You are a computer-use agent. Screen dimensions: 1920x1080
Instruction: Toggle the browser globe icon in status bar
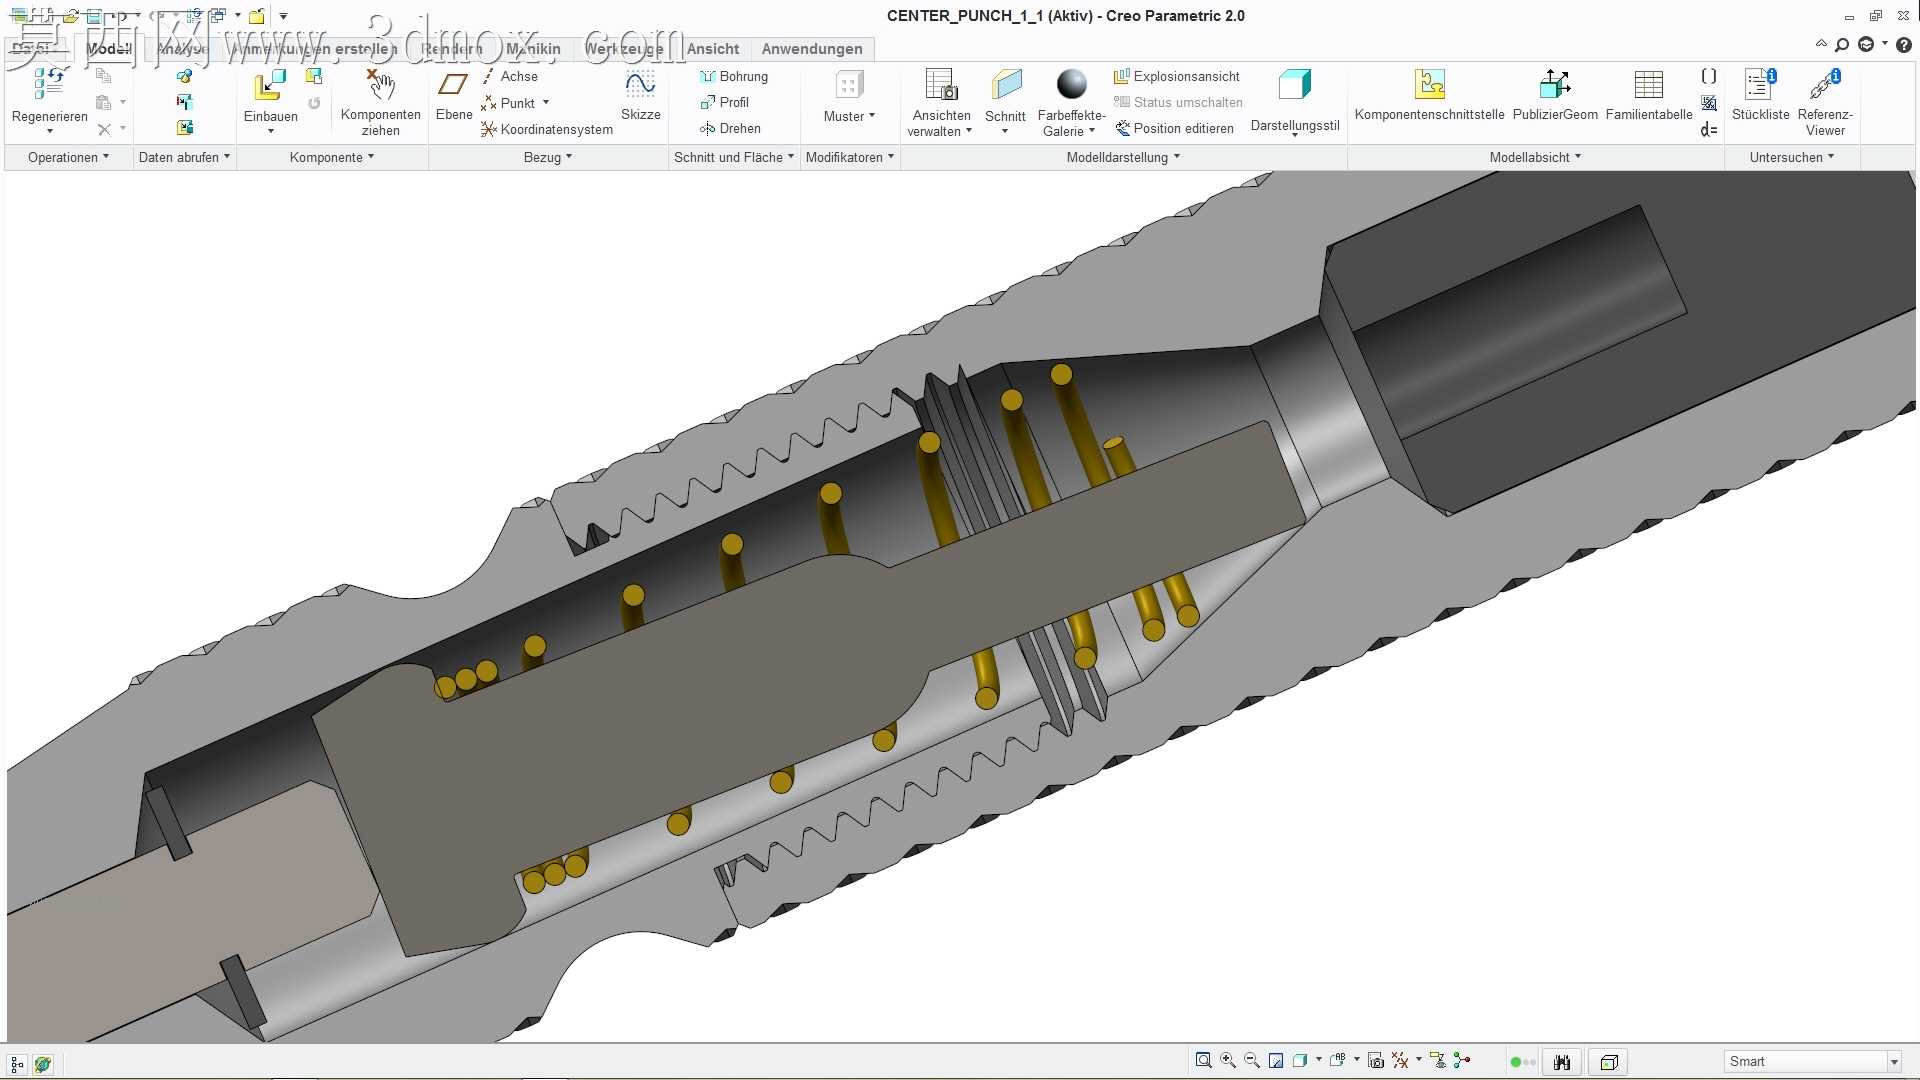tap(43, 1064)
